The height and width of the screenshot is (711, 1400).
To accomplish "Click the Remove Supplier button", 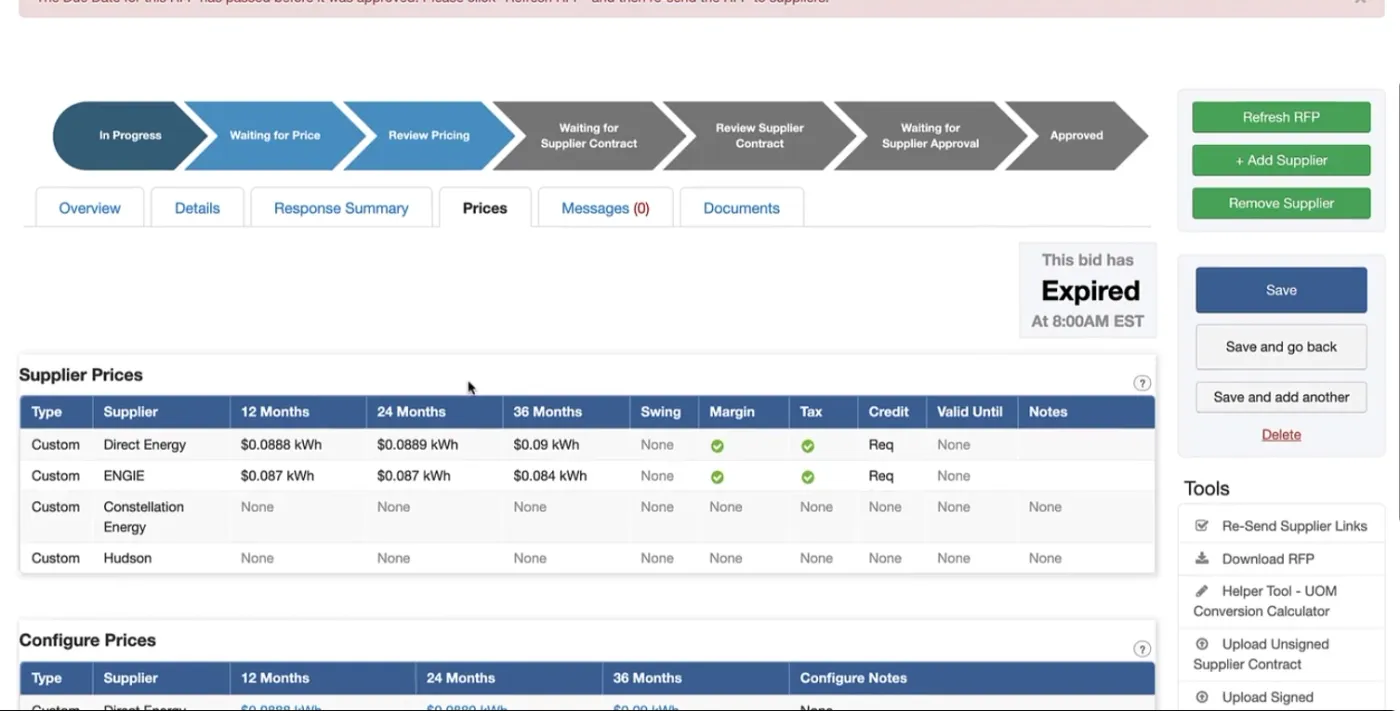I will [1281, 203].
